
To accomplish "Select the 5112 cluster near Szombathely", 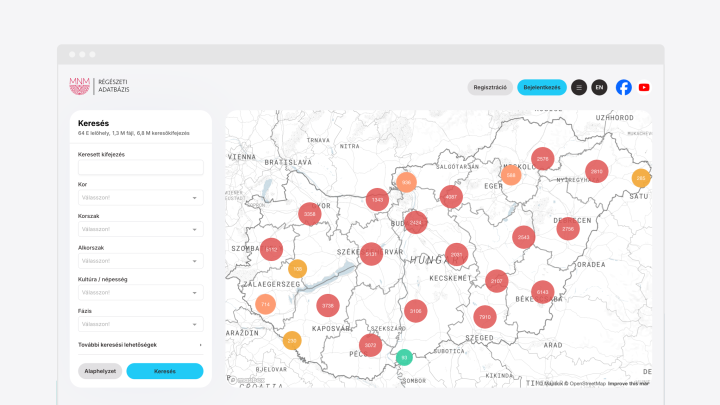I will 271,249.
